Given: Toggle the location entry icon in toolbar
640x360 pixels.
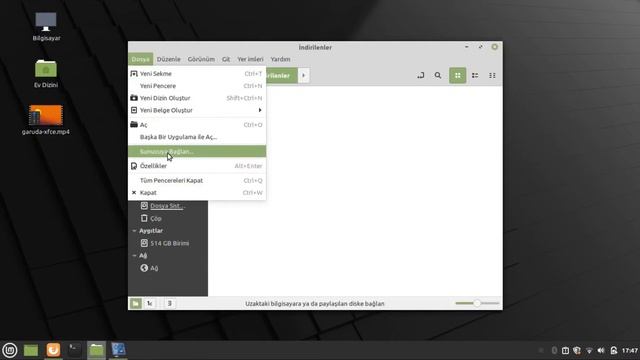Looking at the screenshot, I should click(x=420, y=76).
